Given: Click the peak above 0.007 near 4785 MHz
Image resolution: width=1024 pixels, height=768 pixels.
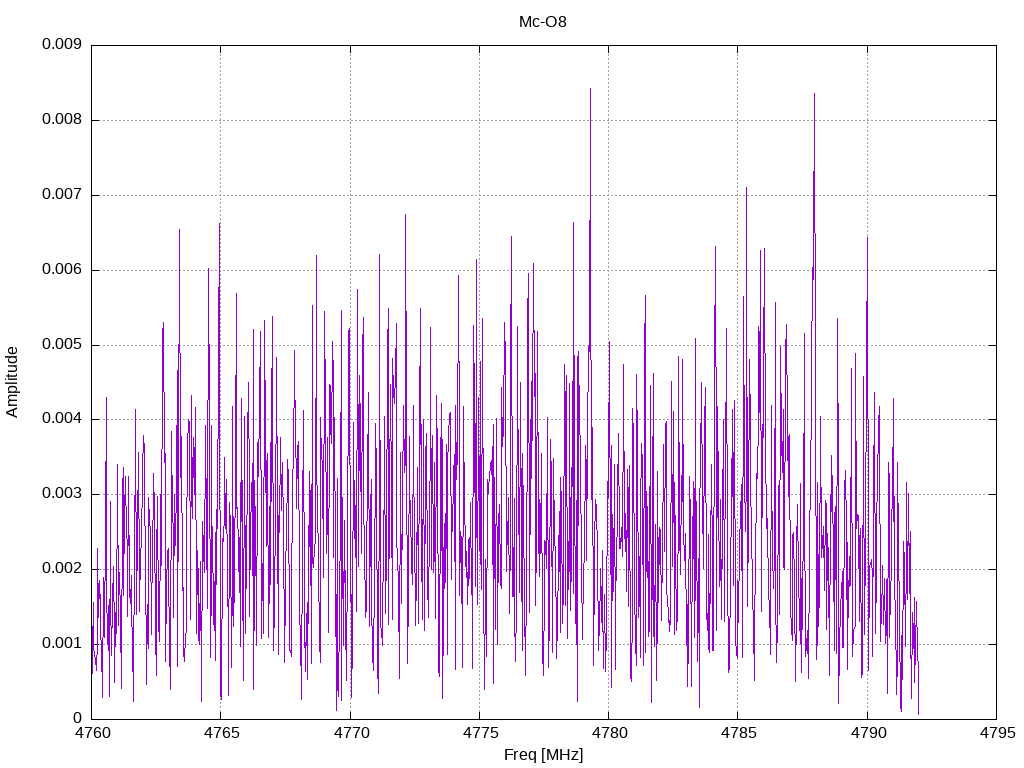Looking at the screenshot, I should point(746,189).
